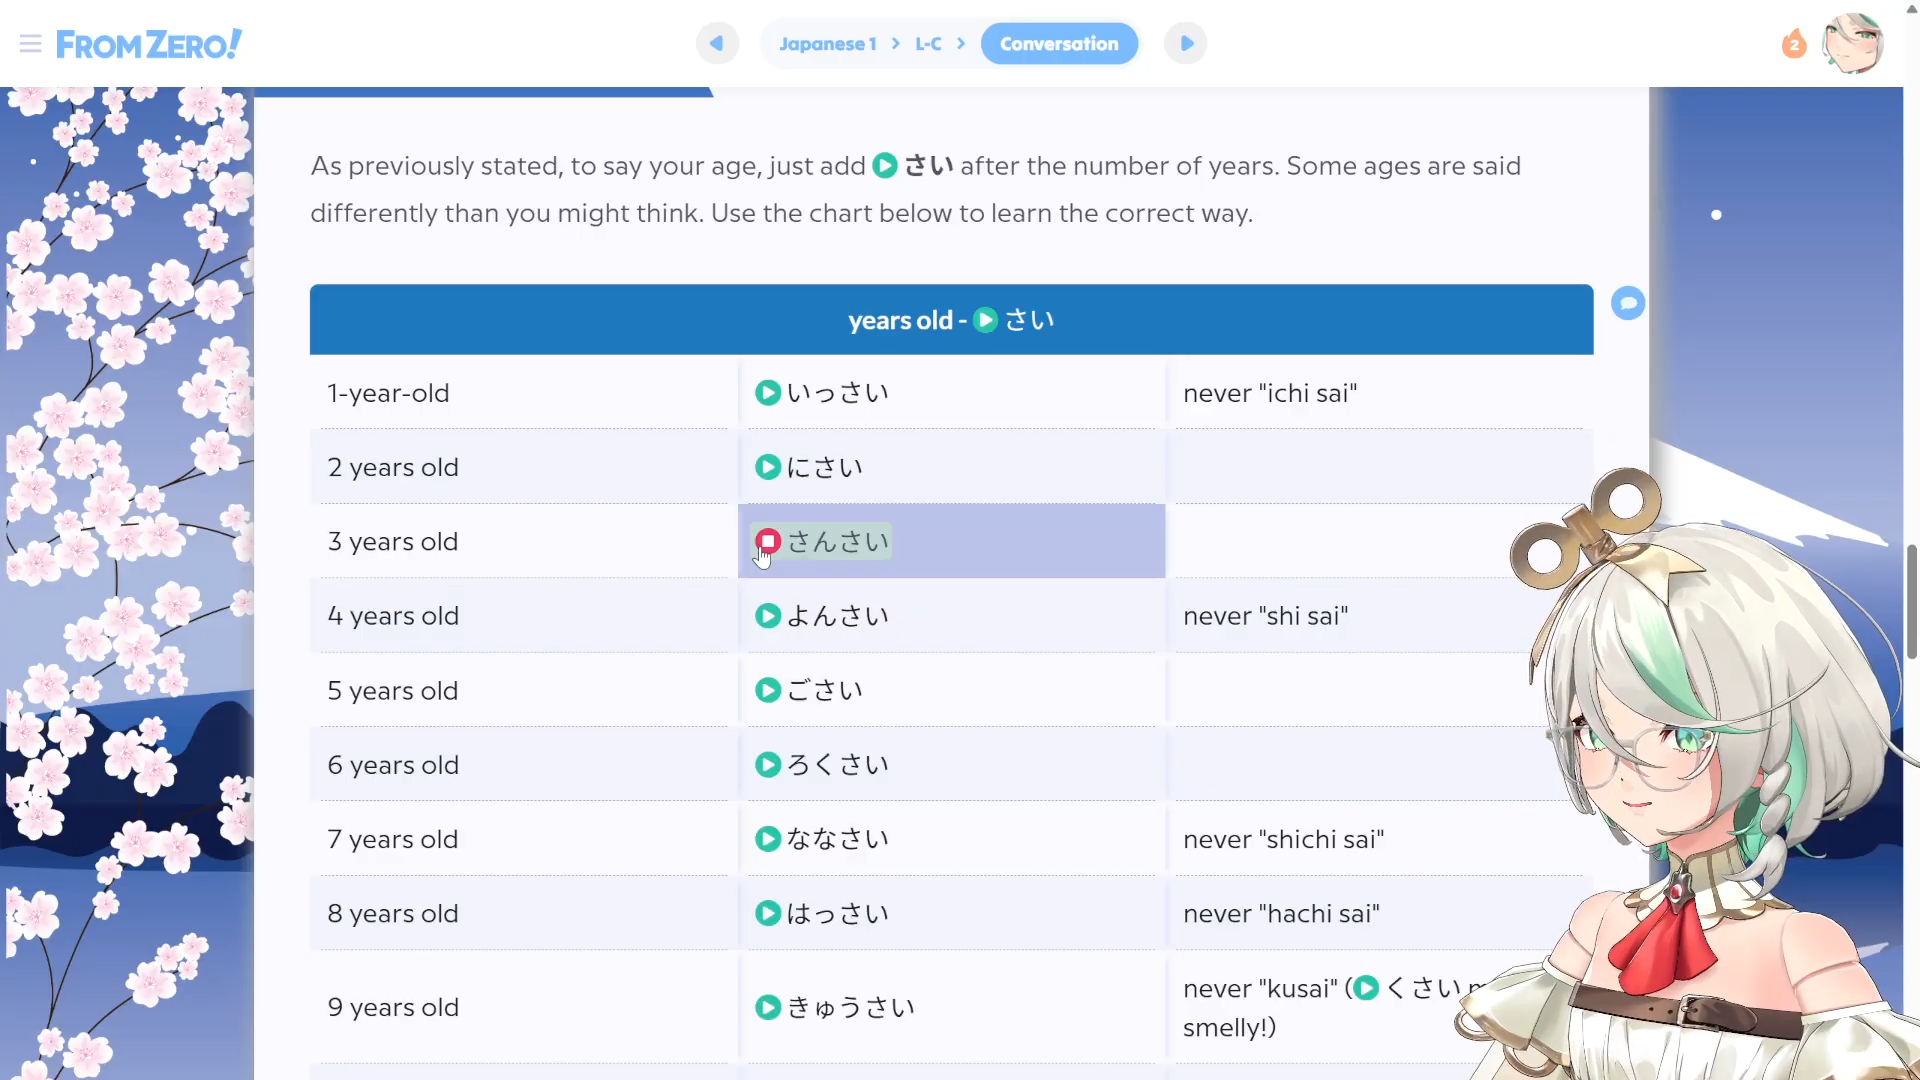1920x1080 pixels.
Task: Open the hamburger menu icon
Action: pyautogui.click(x=30, y=44)
